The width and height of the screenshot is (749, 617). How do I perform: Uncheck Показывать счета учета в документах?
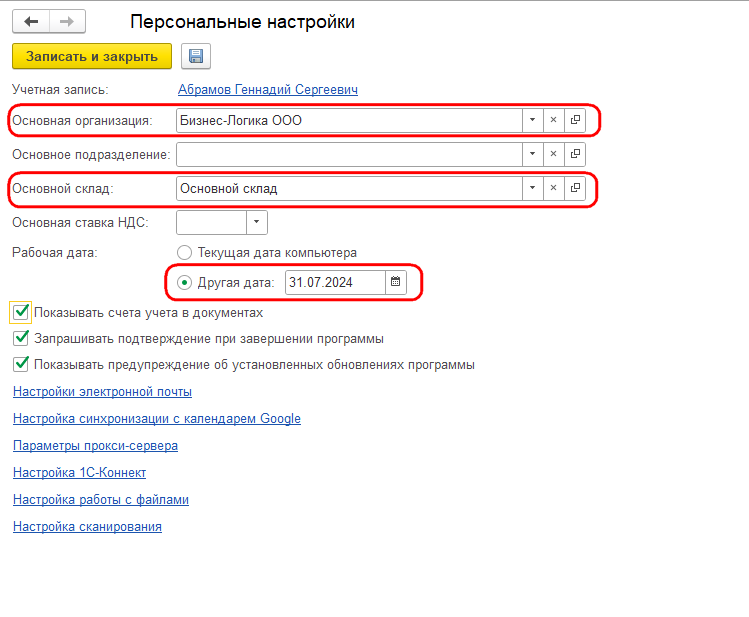[x=21, y=312]
